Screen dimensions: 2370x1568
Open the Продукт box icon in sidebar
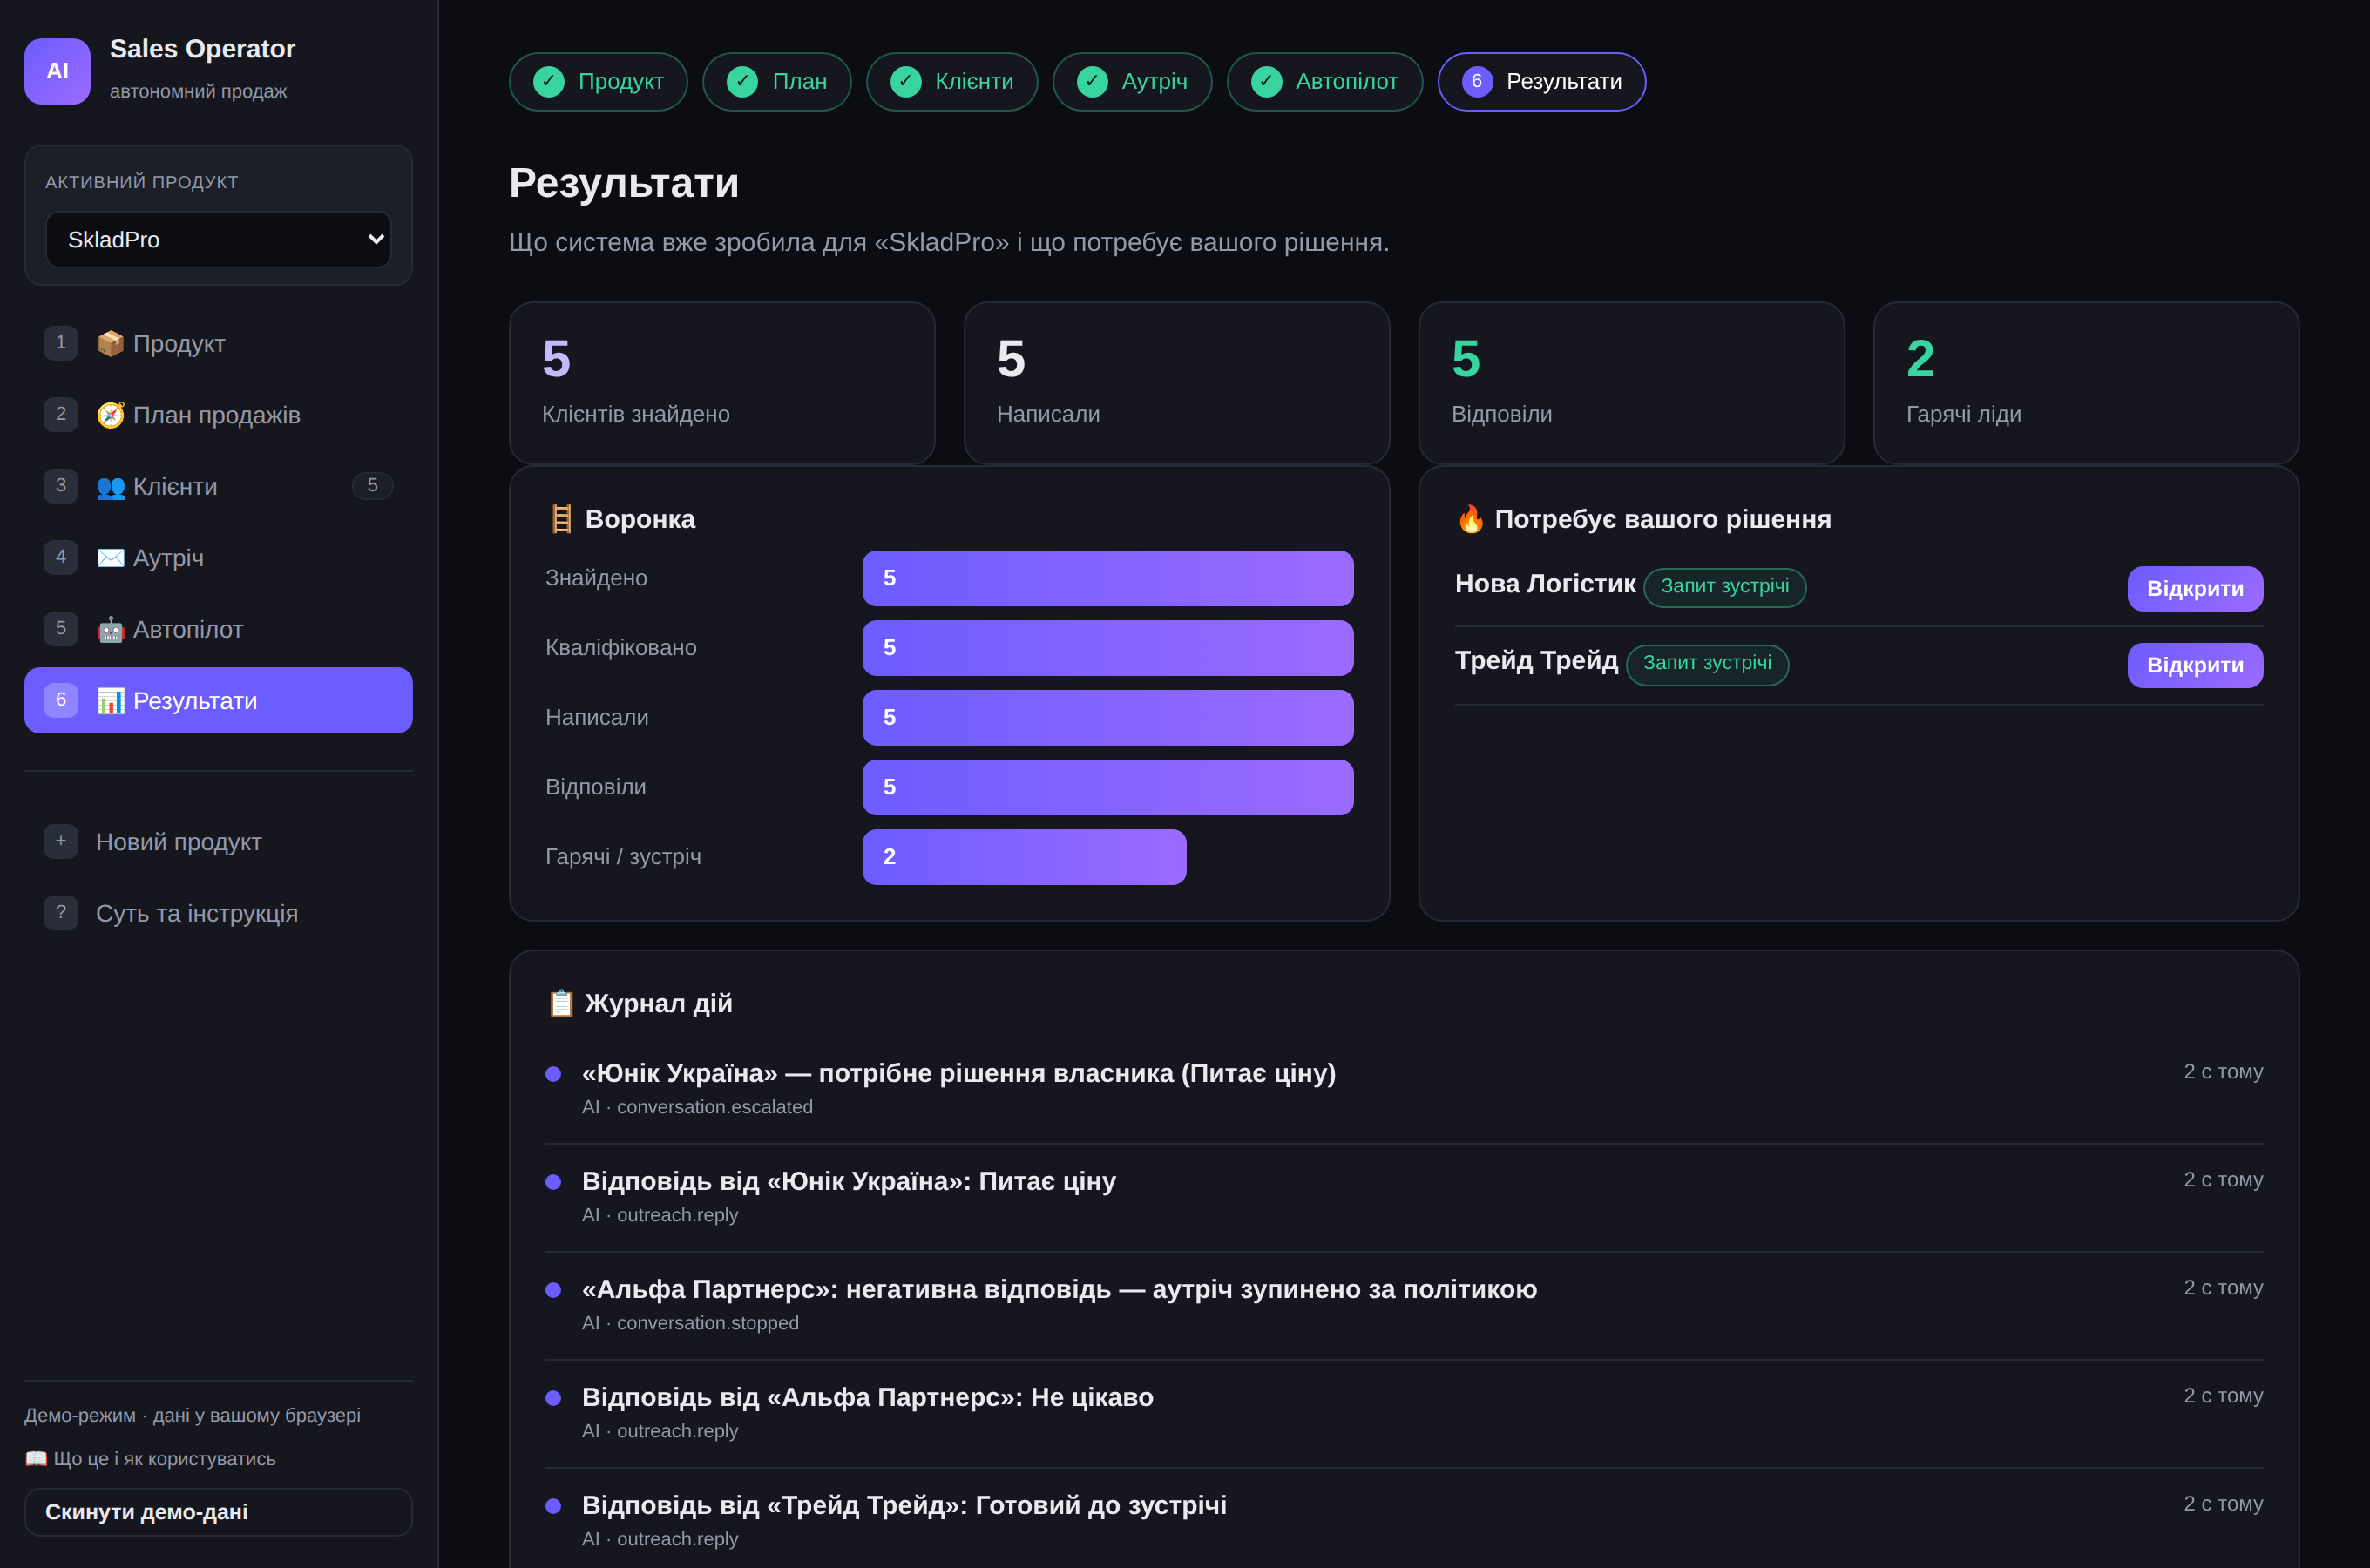pos(110,344)
